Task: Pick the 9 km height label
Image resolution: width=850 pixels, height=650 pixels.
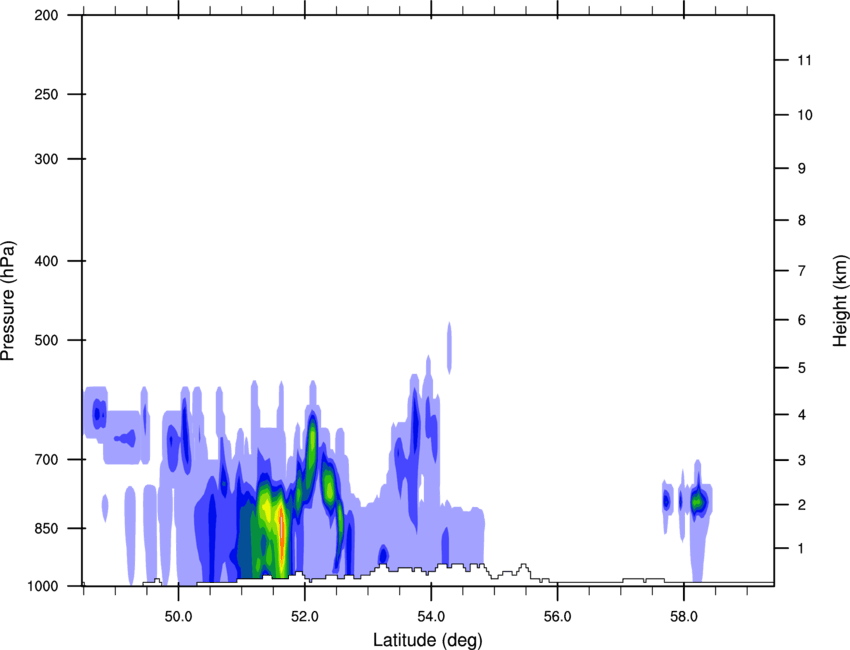Action: (801, 169)
